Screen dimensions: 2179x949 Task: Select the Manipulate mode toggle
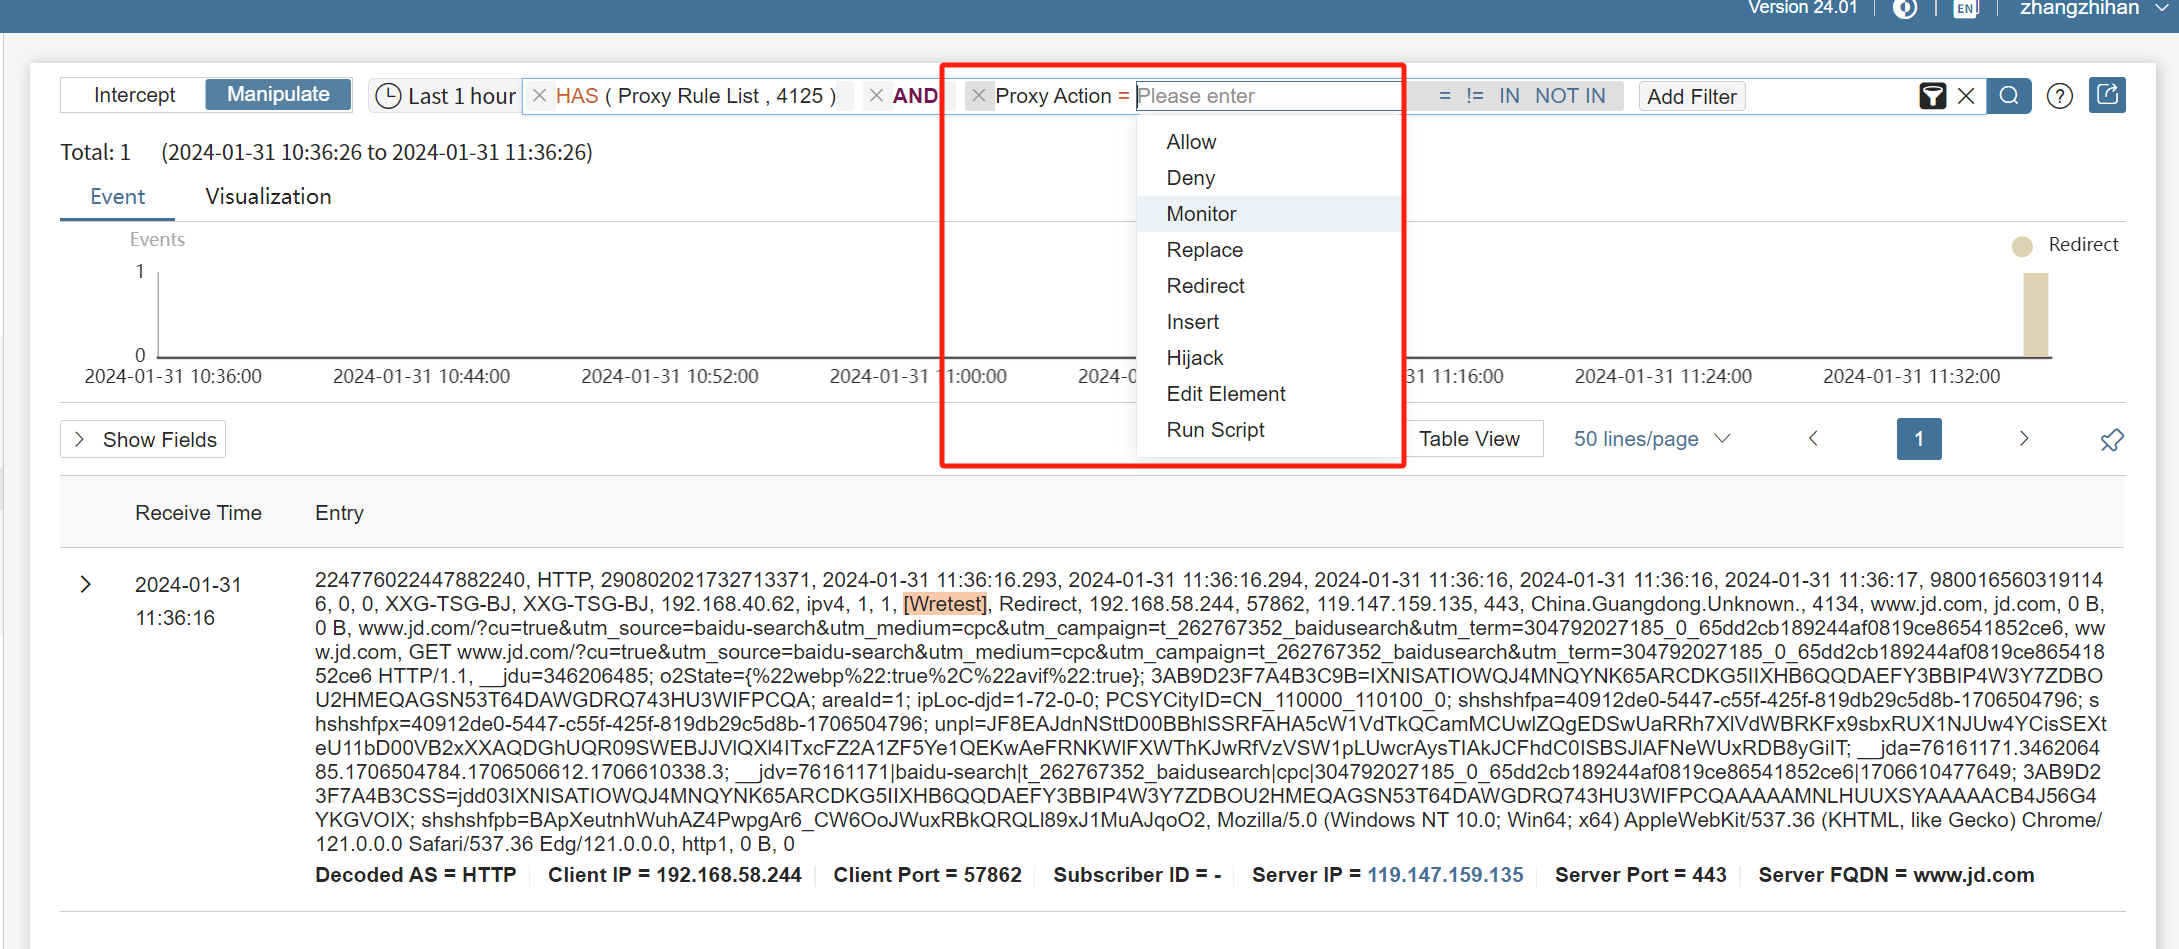click(278, 95)
